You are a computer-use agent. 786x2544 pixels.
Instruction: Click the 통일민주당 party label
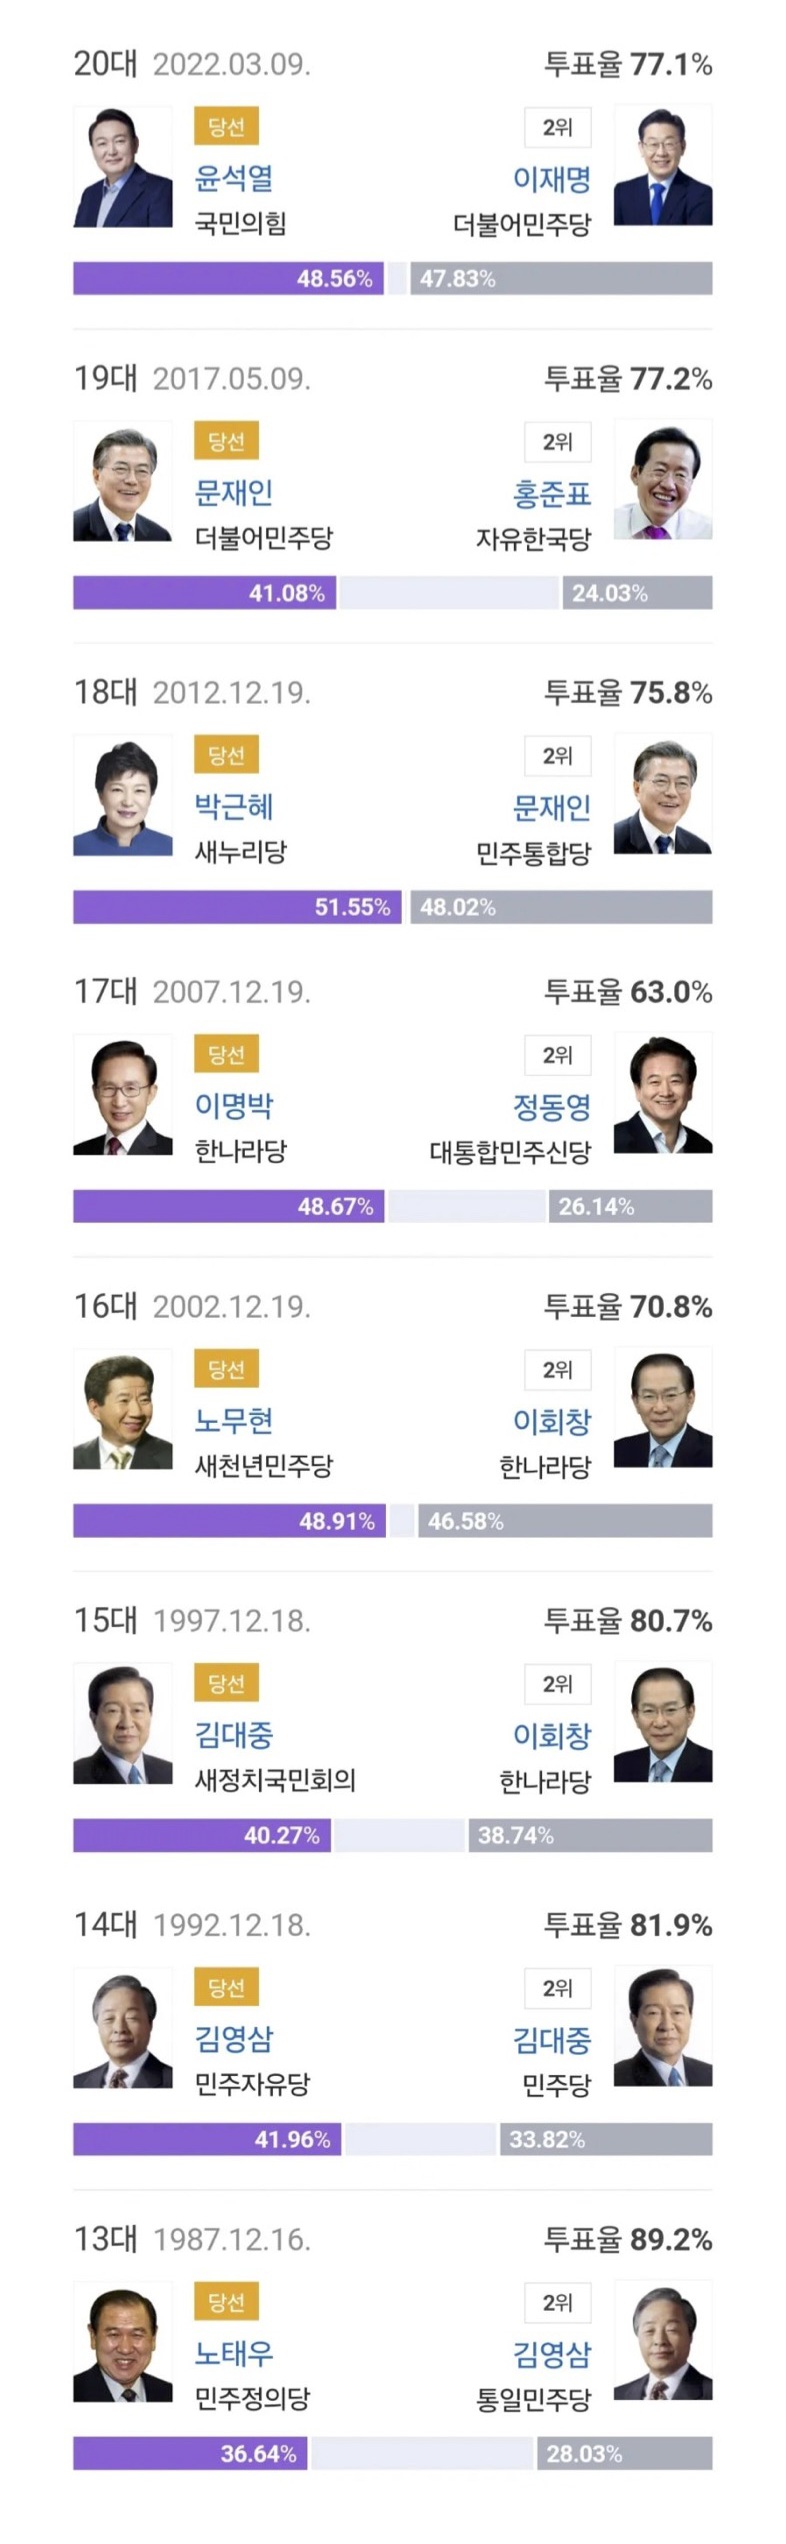533,2399
